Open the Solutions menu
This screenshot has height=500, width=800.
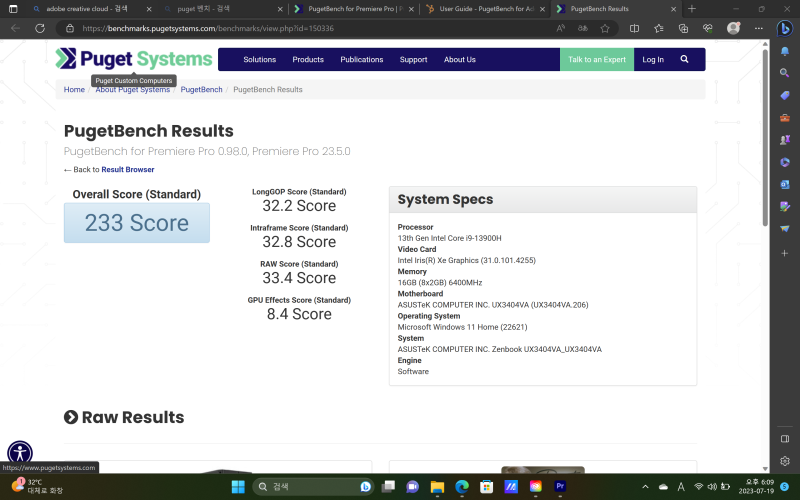coord(260,59)
